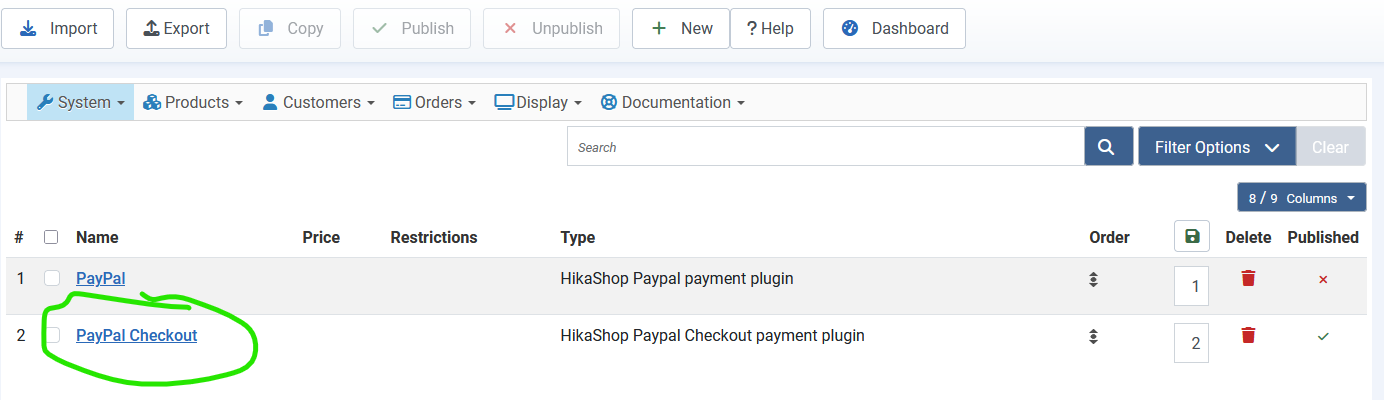The width and height of the screenshot is (1384, 400).
Task: Click the order field of PayPal Checkout
Action: coord(1192,343)
